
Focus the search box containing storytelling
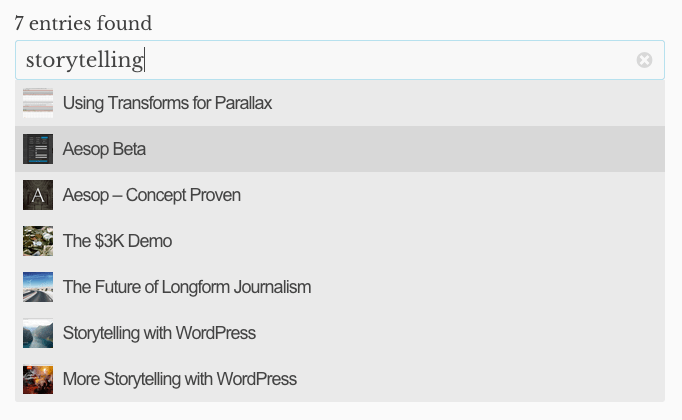340,60
